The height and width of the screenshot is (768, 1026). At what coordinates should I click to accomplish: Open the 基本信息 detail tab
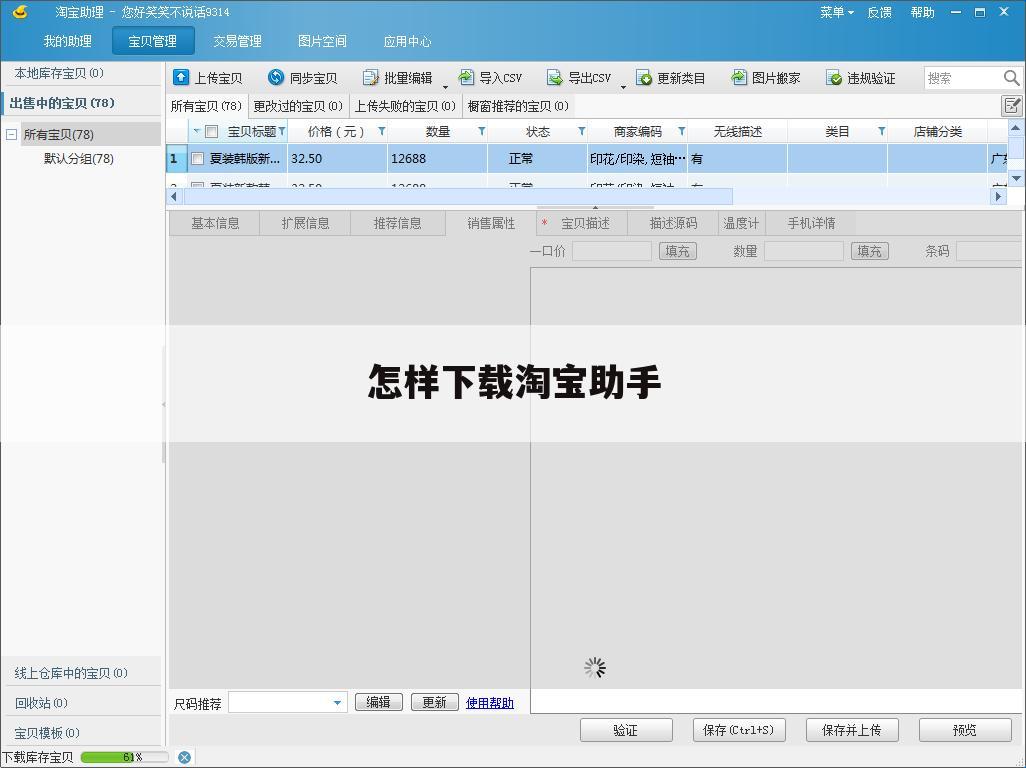pos(215,223)
